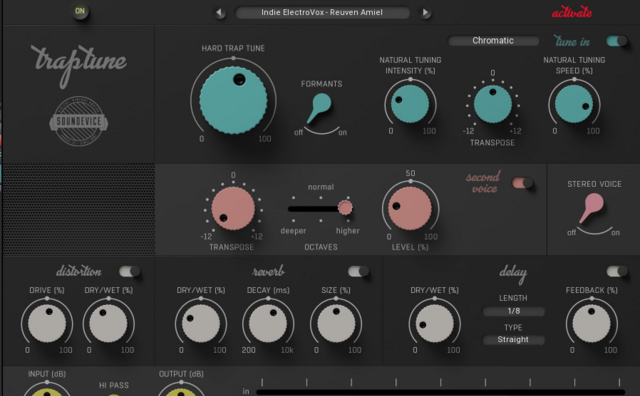Viewport: 640px width, 396px height.
Task: Click the Output (dB) knob
Action: [x=181, y=392]
